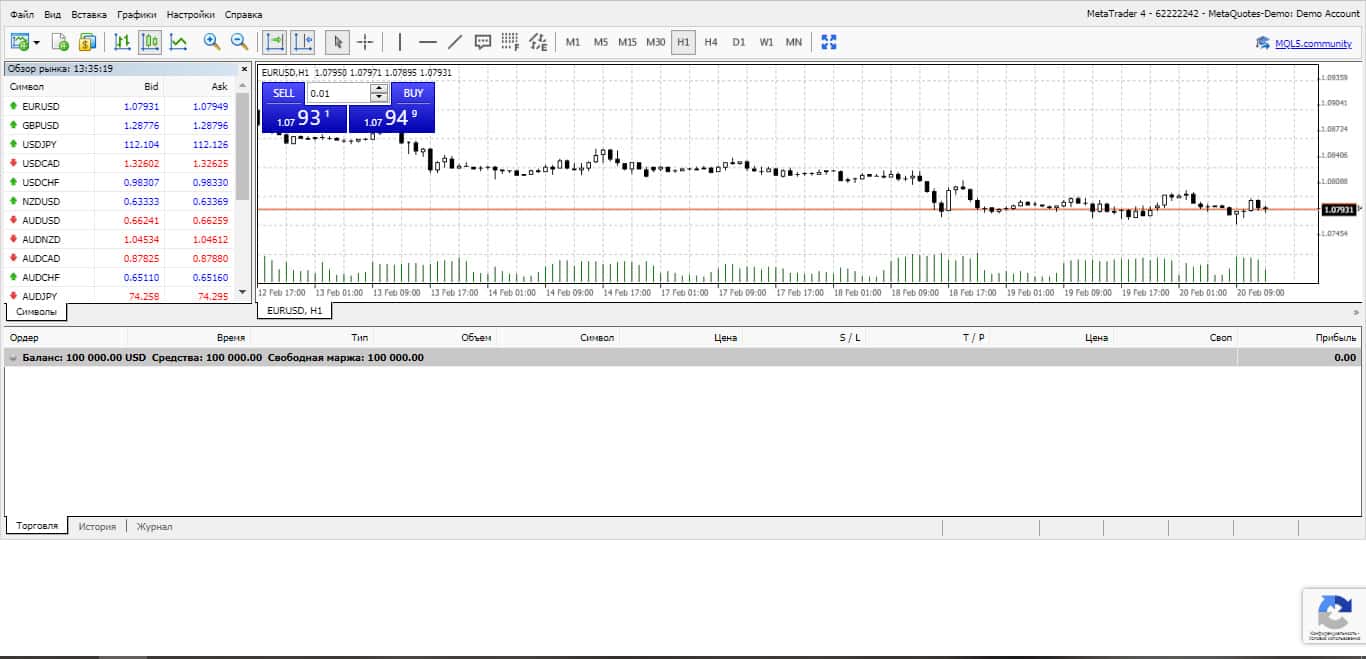1366x659 pixels.
Task: Open the Вставка menu
Action: [89, 15]
